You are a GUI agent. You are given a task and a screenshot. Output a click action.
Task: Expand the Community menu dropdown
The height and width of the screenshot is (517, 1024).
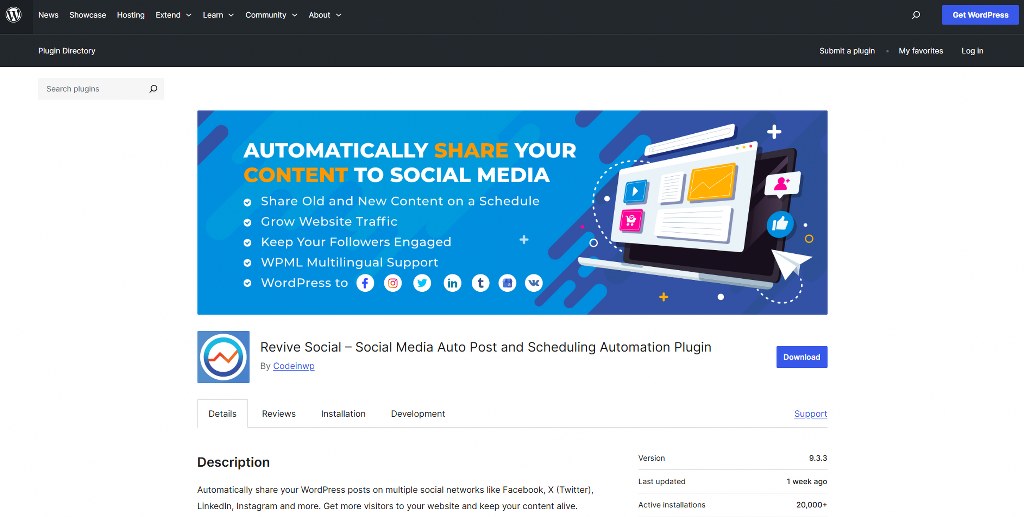pos(271,15)
